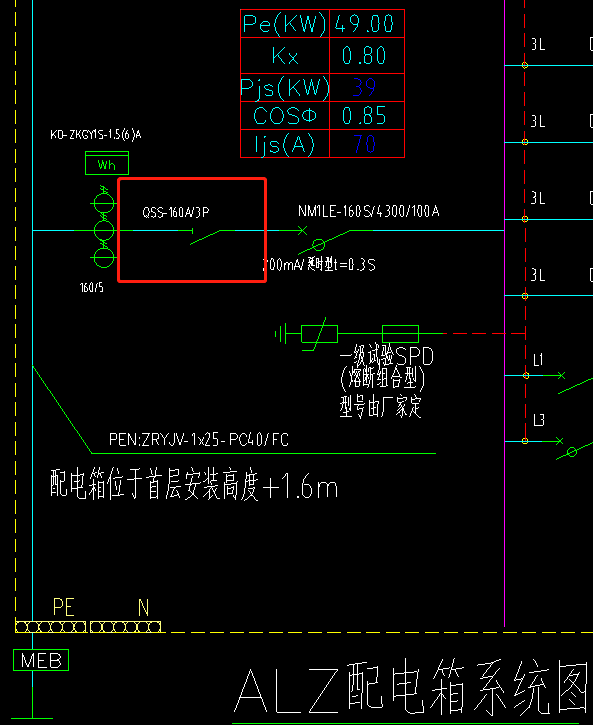Select the 300mA delay type t=0.3S text
This screenshot has width=593, height=725.
(319, 264)
